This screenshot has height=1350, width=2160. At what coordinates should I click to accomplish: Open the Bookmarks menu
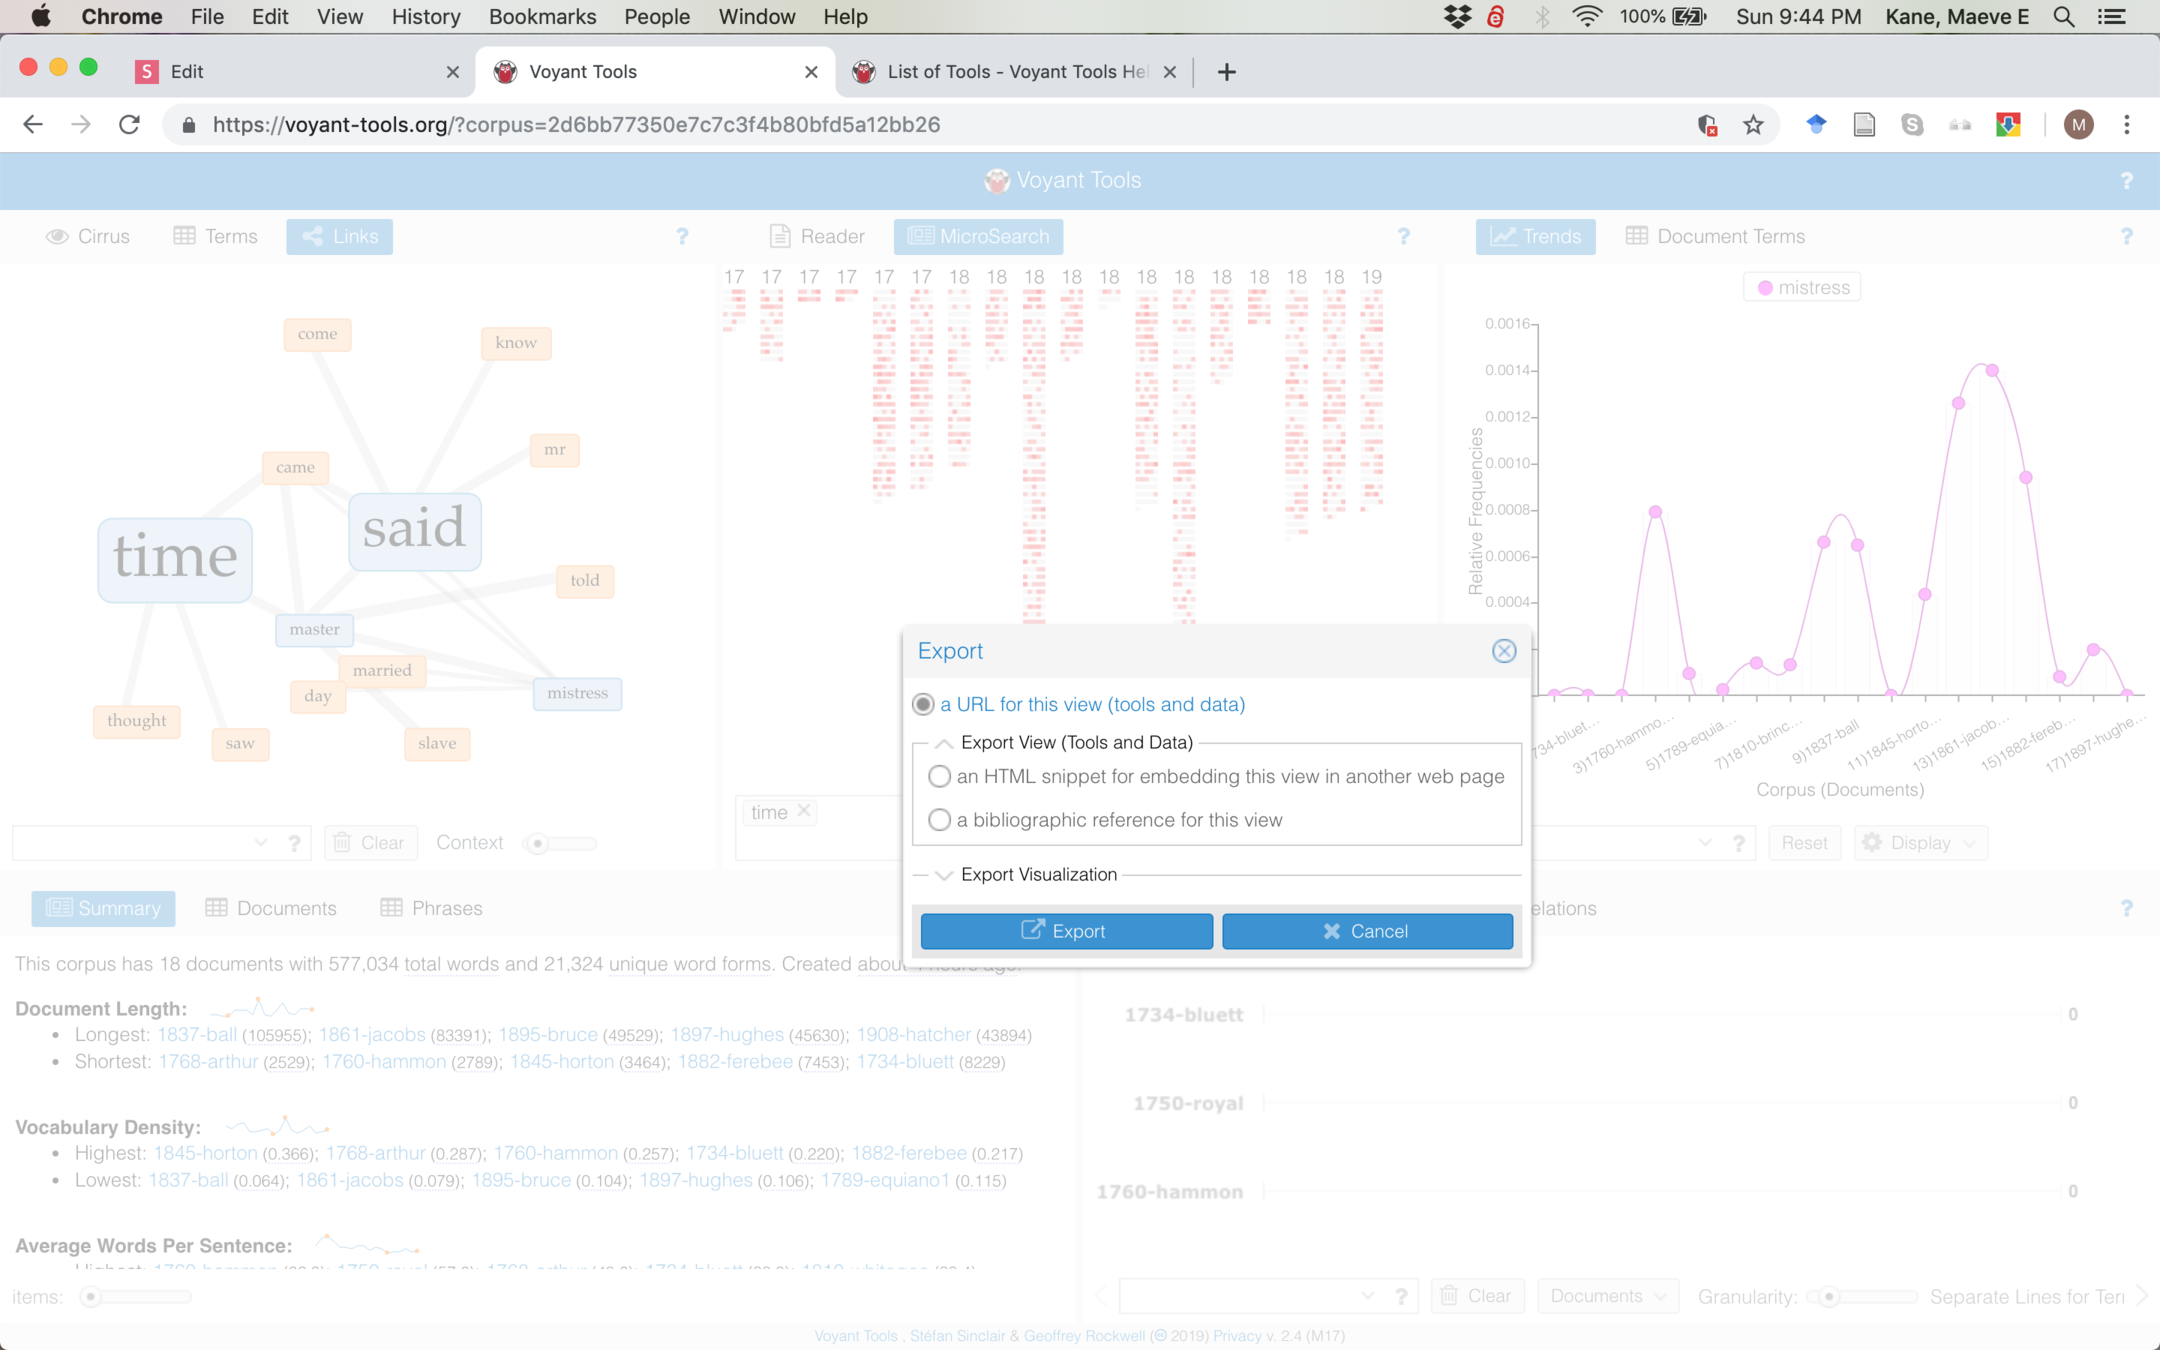click(542, 17)
